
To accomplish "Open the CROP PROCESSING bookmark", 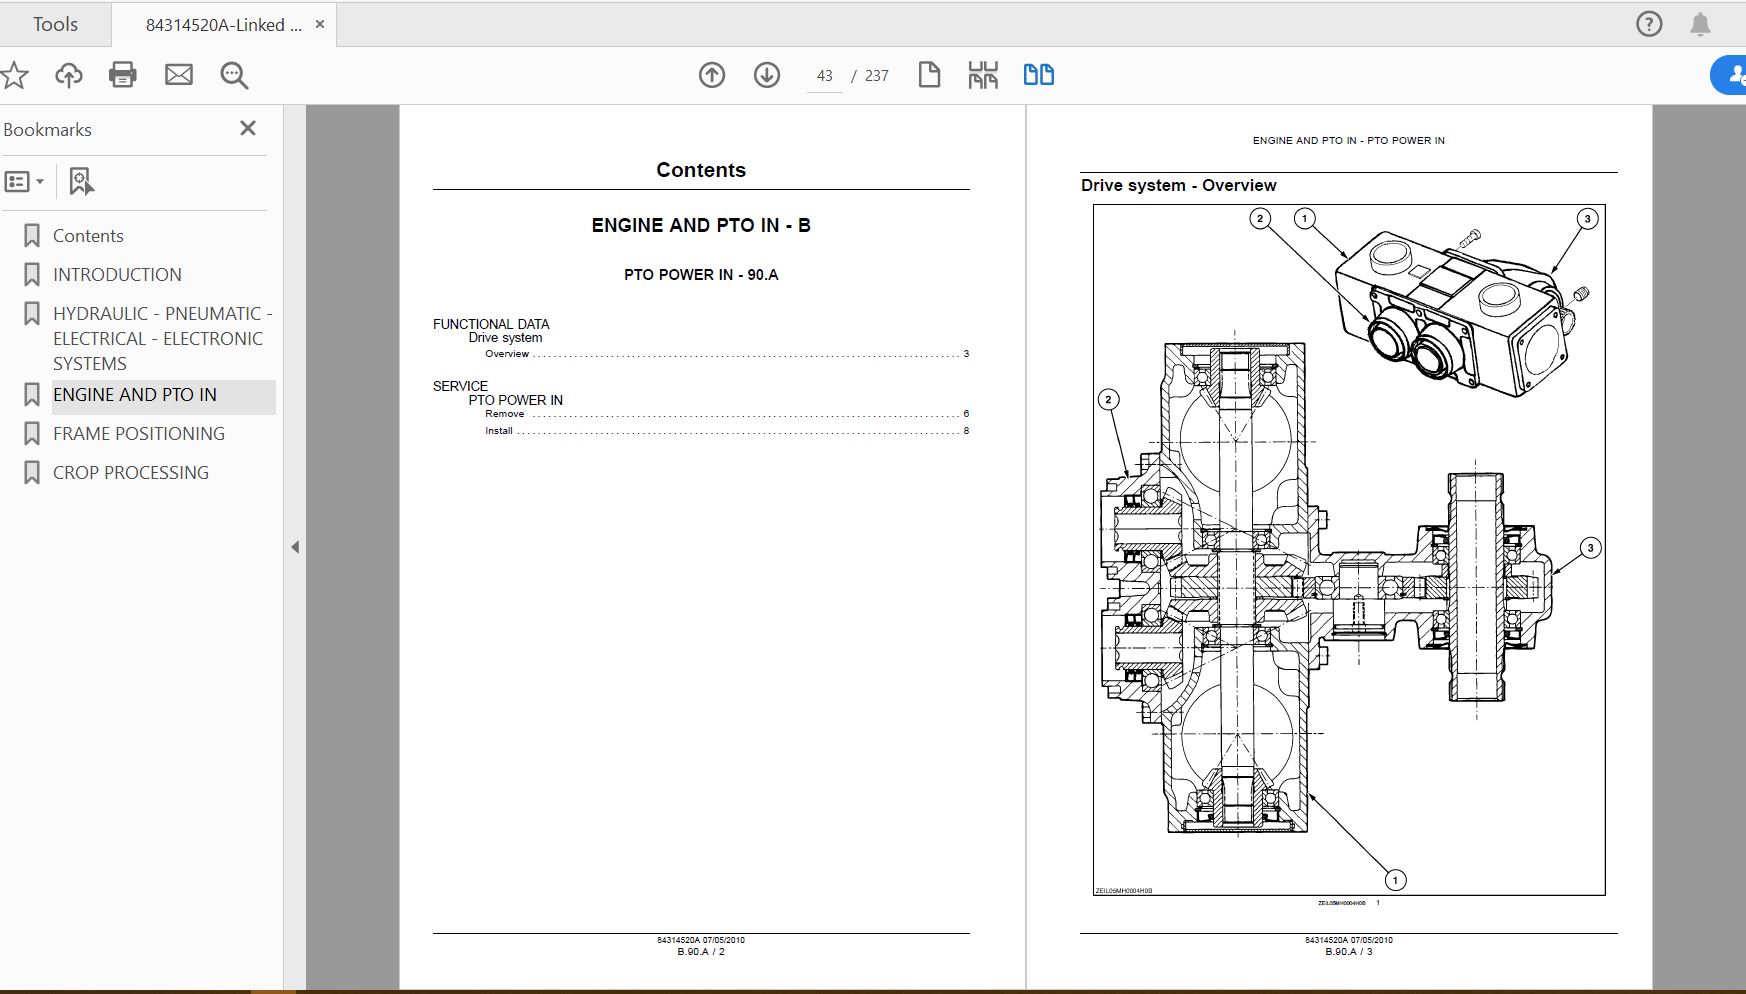I will pos(130,472).
